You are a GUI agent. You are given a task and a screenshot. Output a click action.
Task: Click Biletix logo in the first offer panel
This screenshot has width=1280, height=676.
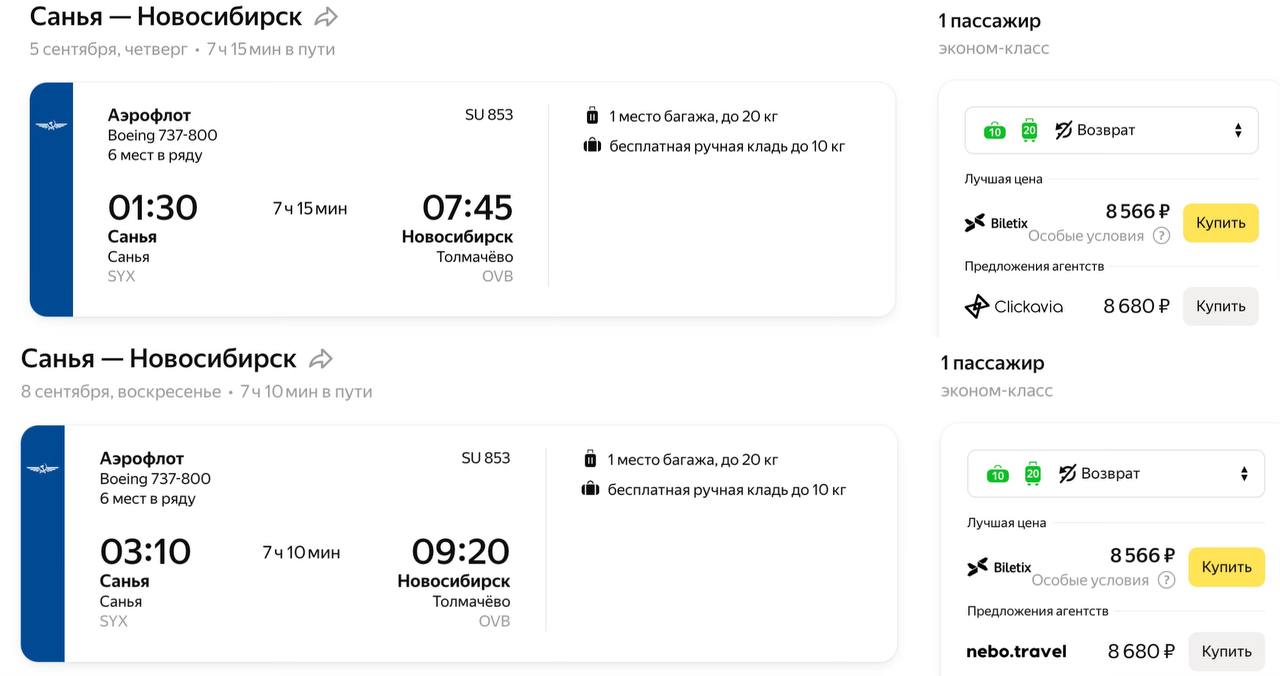(x=996, y=223)
